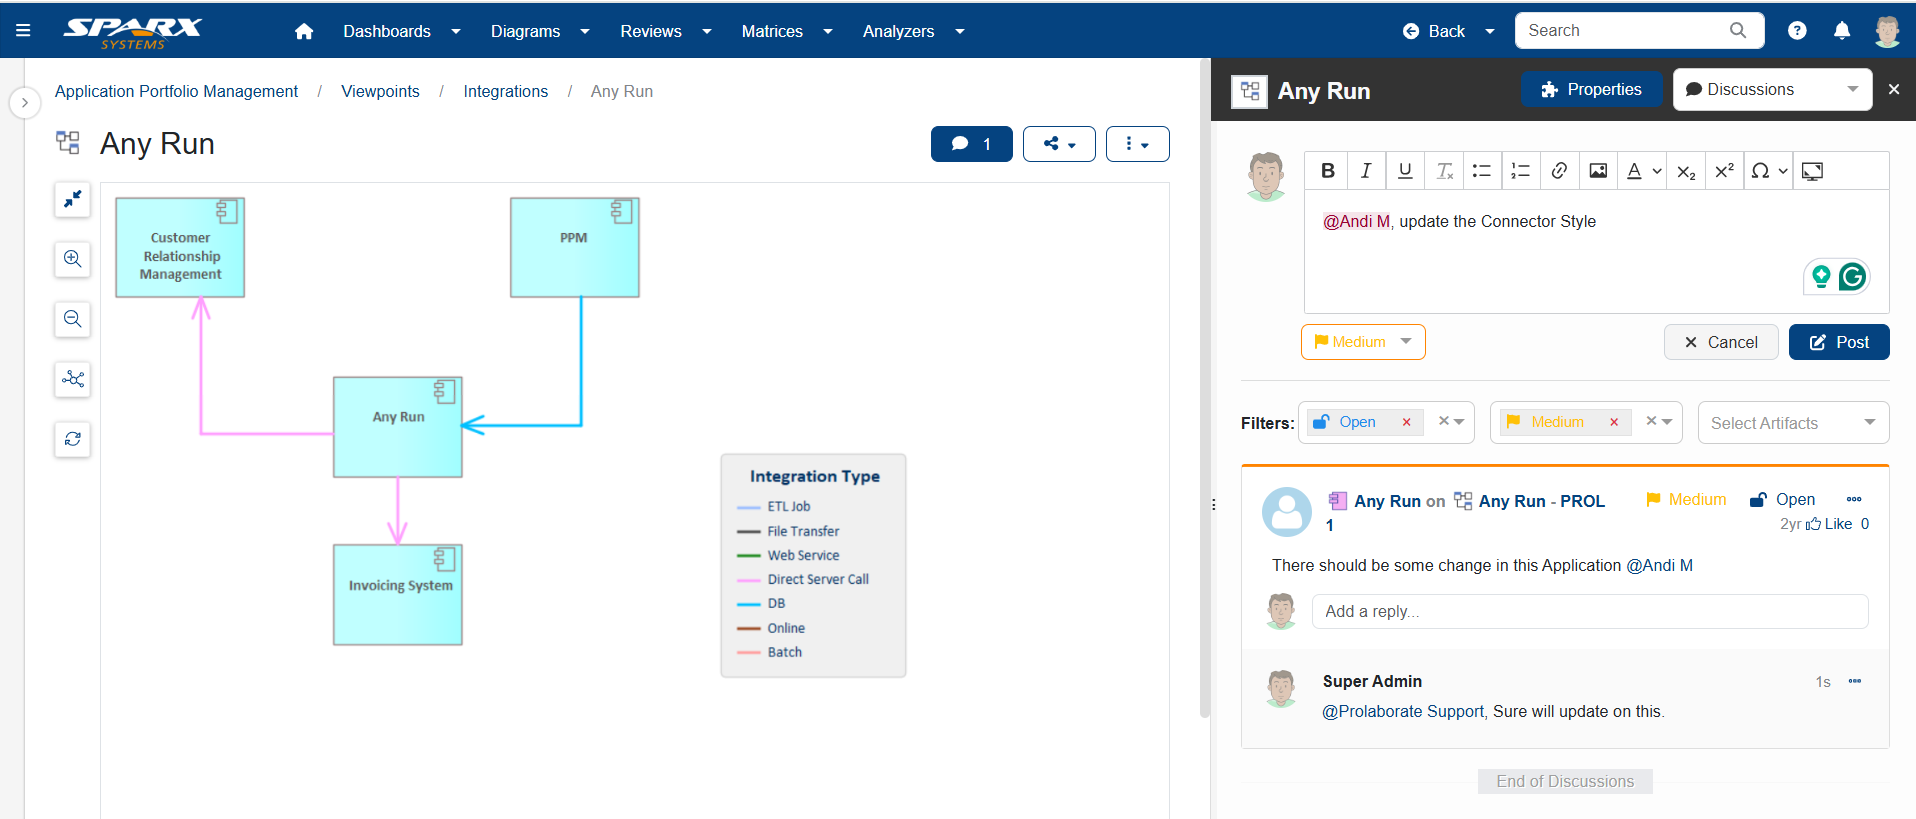Remove the Open filter tag
1916x819 pixels.
coord(1406,422)
